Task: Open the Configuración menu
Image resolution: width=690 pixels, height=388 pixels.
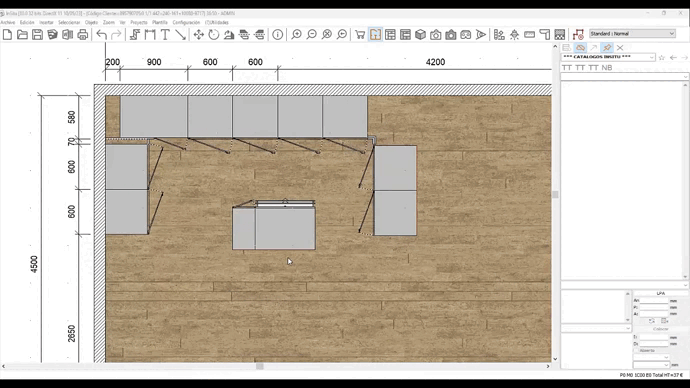Action: click(x=186, y=22)
